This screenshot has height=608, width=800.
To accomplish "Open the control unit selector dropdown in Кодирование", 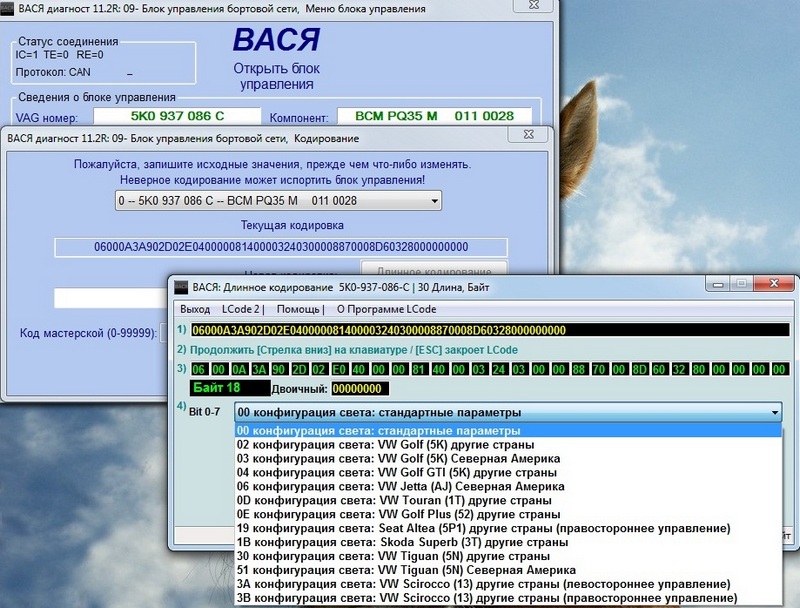I will pyautogui.click(x=279, y=200).
